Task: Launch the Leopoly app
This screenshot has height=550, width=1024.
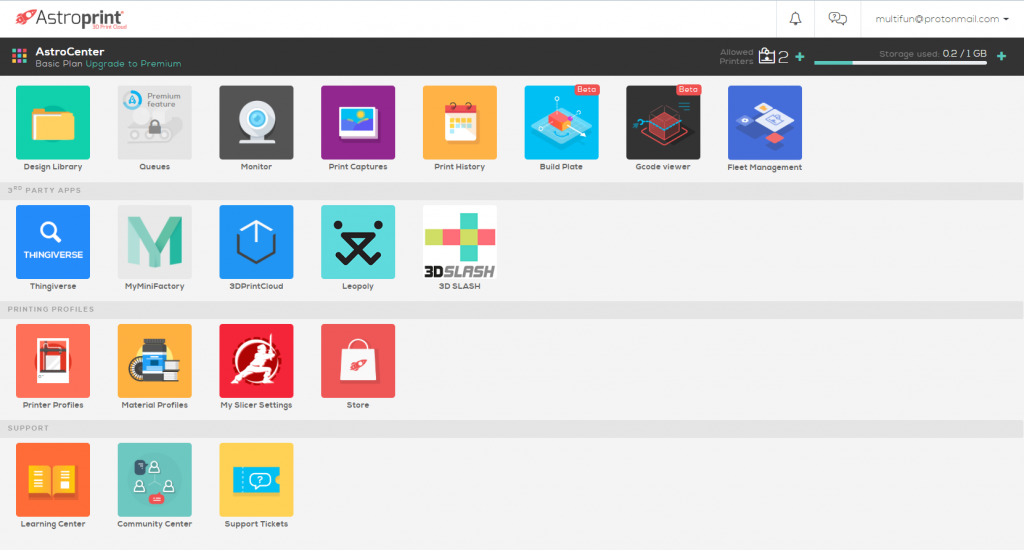Action: [x=358, y=242]
